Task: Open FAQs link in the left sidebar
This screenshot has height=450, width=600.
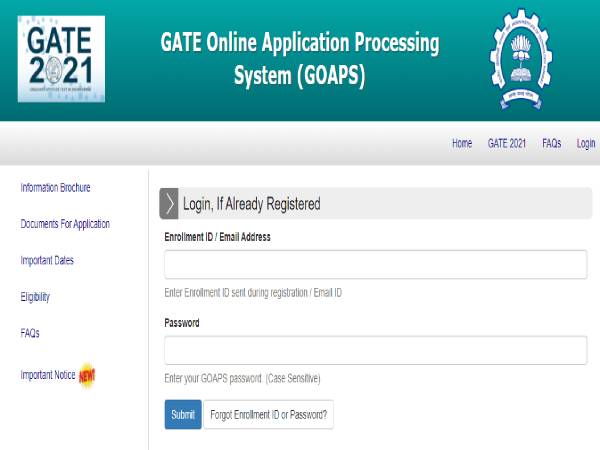Action: pos(30,333)
